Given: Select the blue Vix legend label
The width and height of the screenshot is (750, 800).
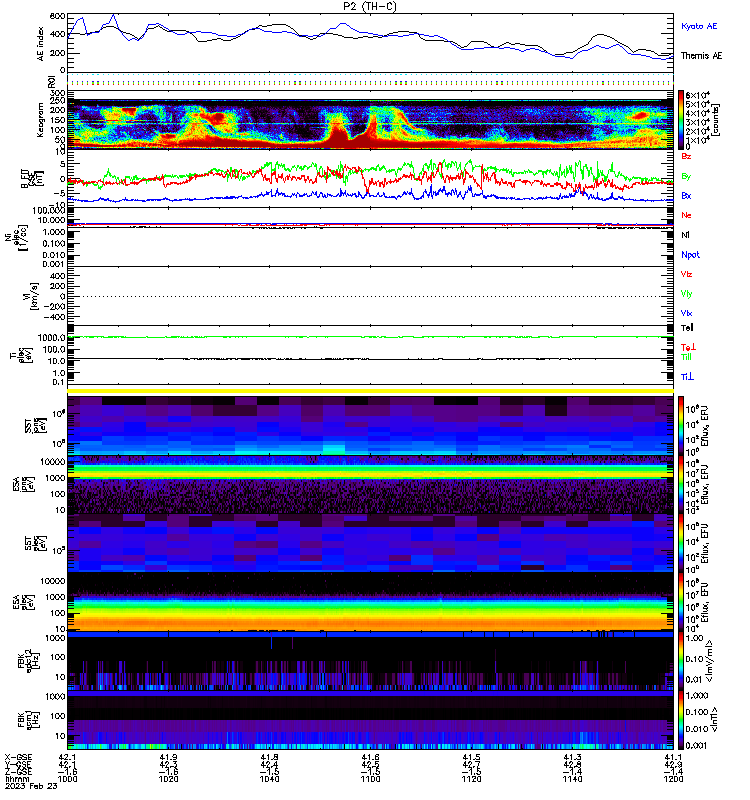Looking at the screenshot, I should tap(686, 313).
